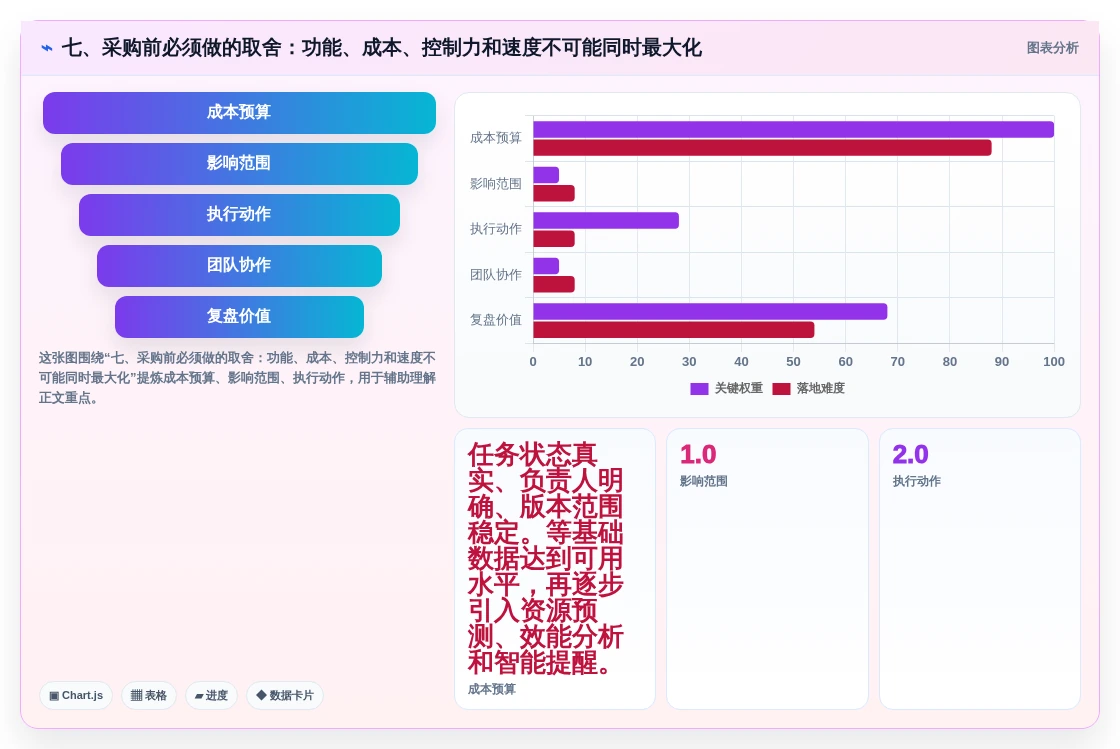This screenshot has height=749, width=1120.
Task: Select the 成本预算 funnel bar
Action: tap(239, 113)
